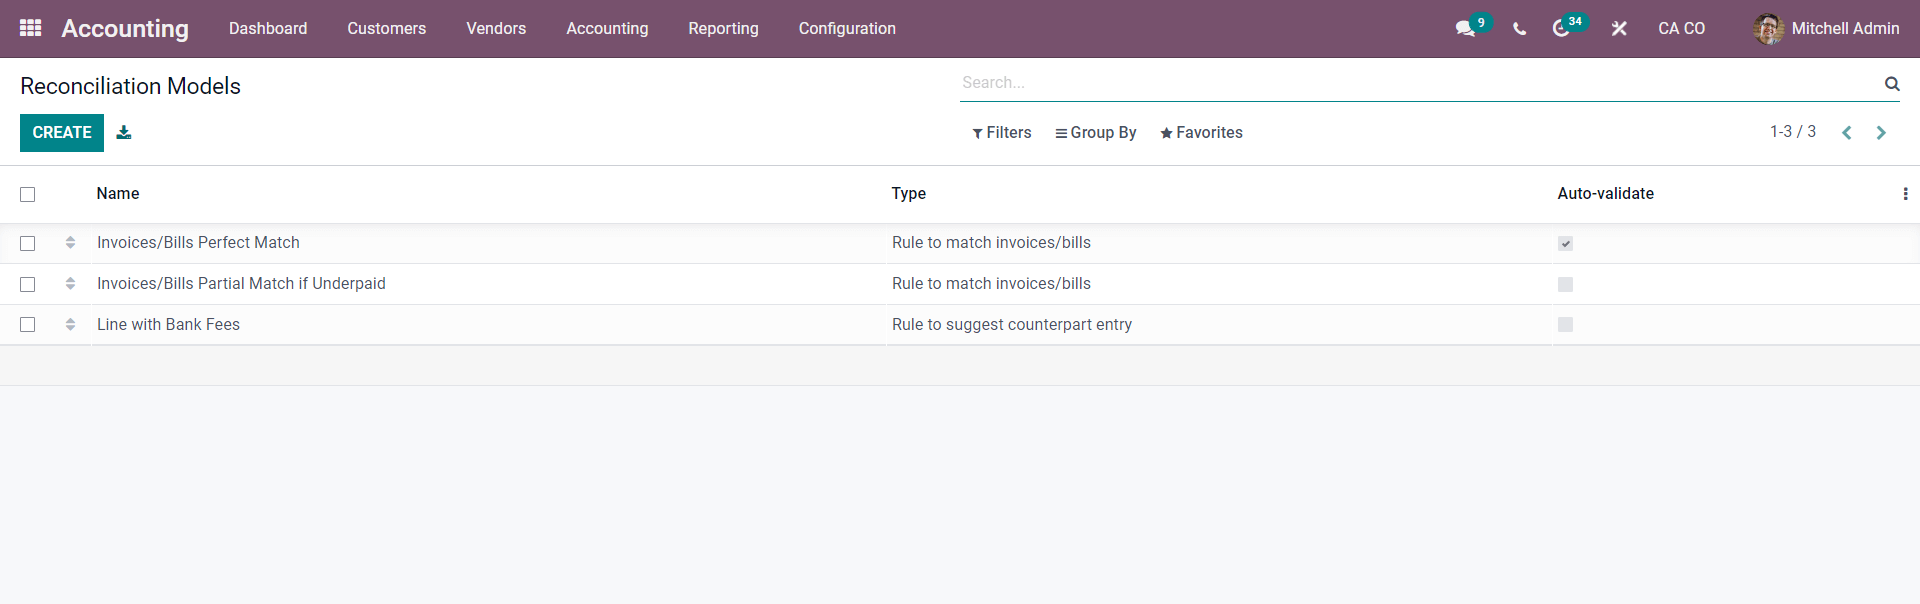Expand the Group By dropdown
Image resolution: width=1920 pixels, height=604 pixels.
coord(1096,133)
